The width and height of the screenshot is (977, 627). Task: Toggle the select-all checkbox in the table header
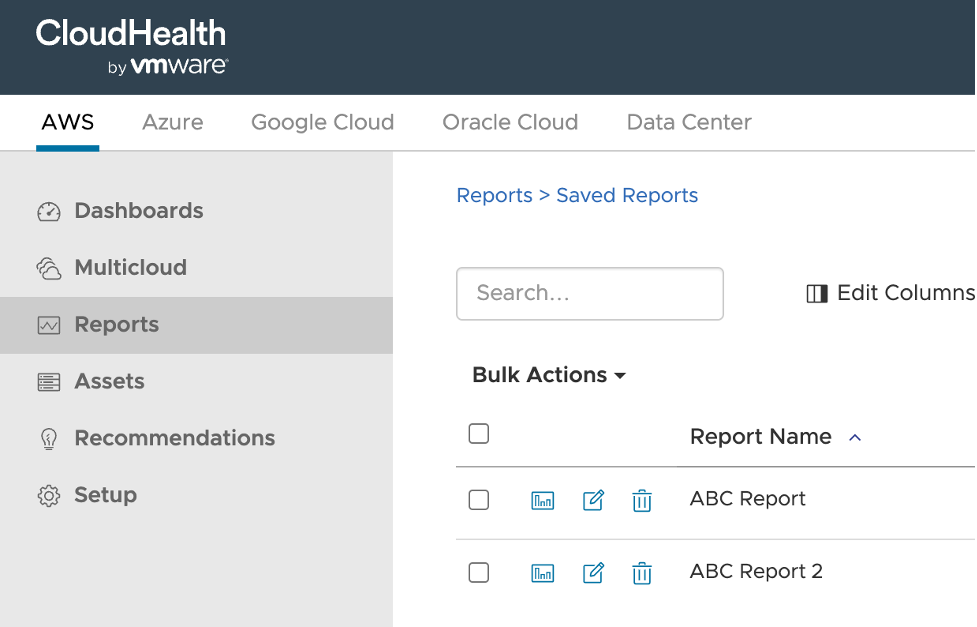tap(479, 433)
